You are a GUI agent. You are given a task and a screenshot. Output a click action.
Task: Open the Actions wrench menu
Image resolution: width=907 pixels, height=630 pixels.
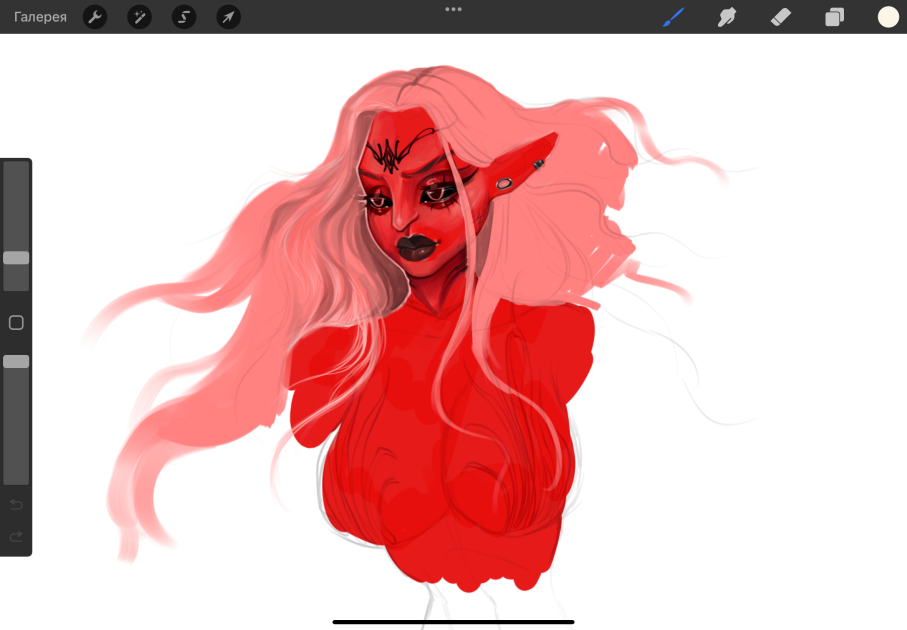pyautogui.click(x=95, y=17)
